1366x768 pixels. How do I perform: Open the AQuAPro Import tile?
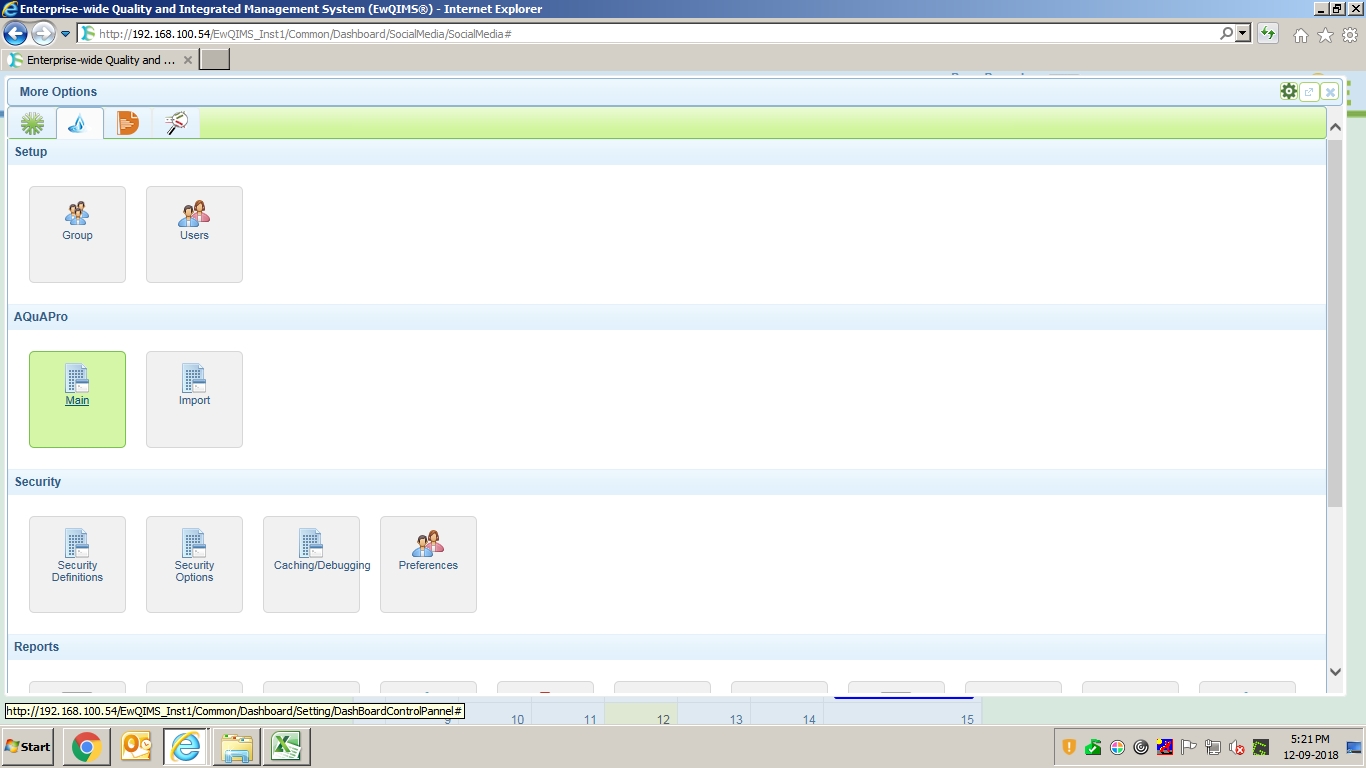194,399
